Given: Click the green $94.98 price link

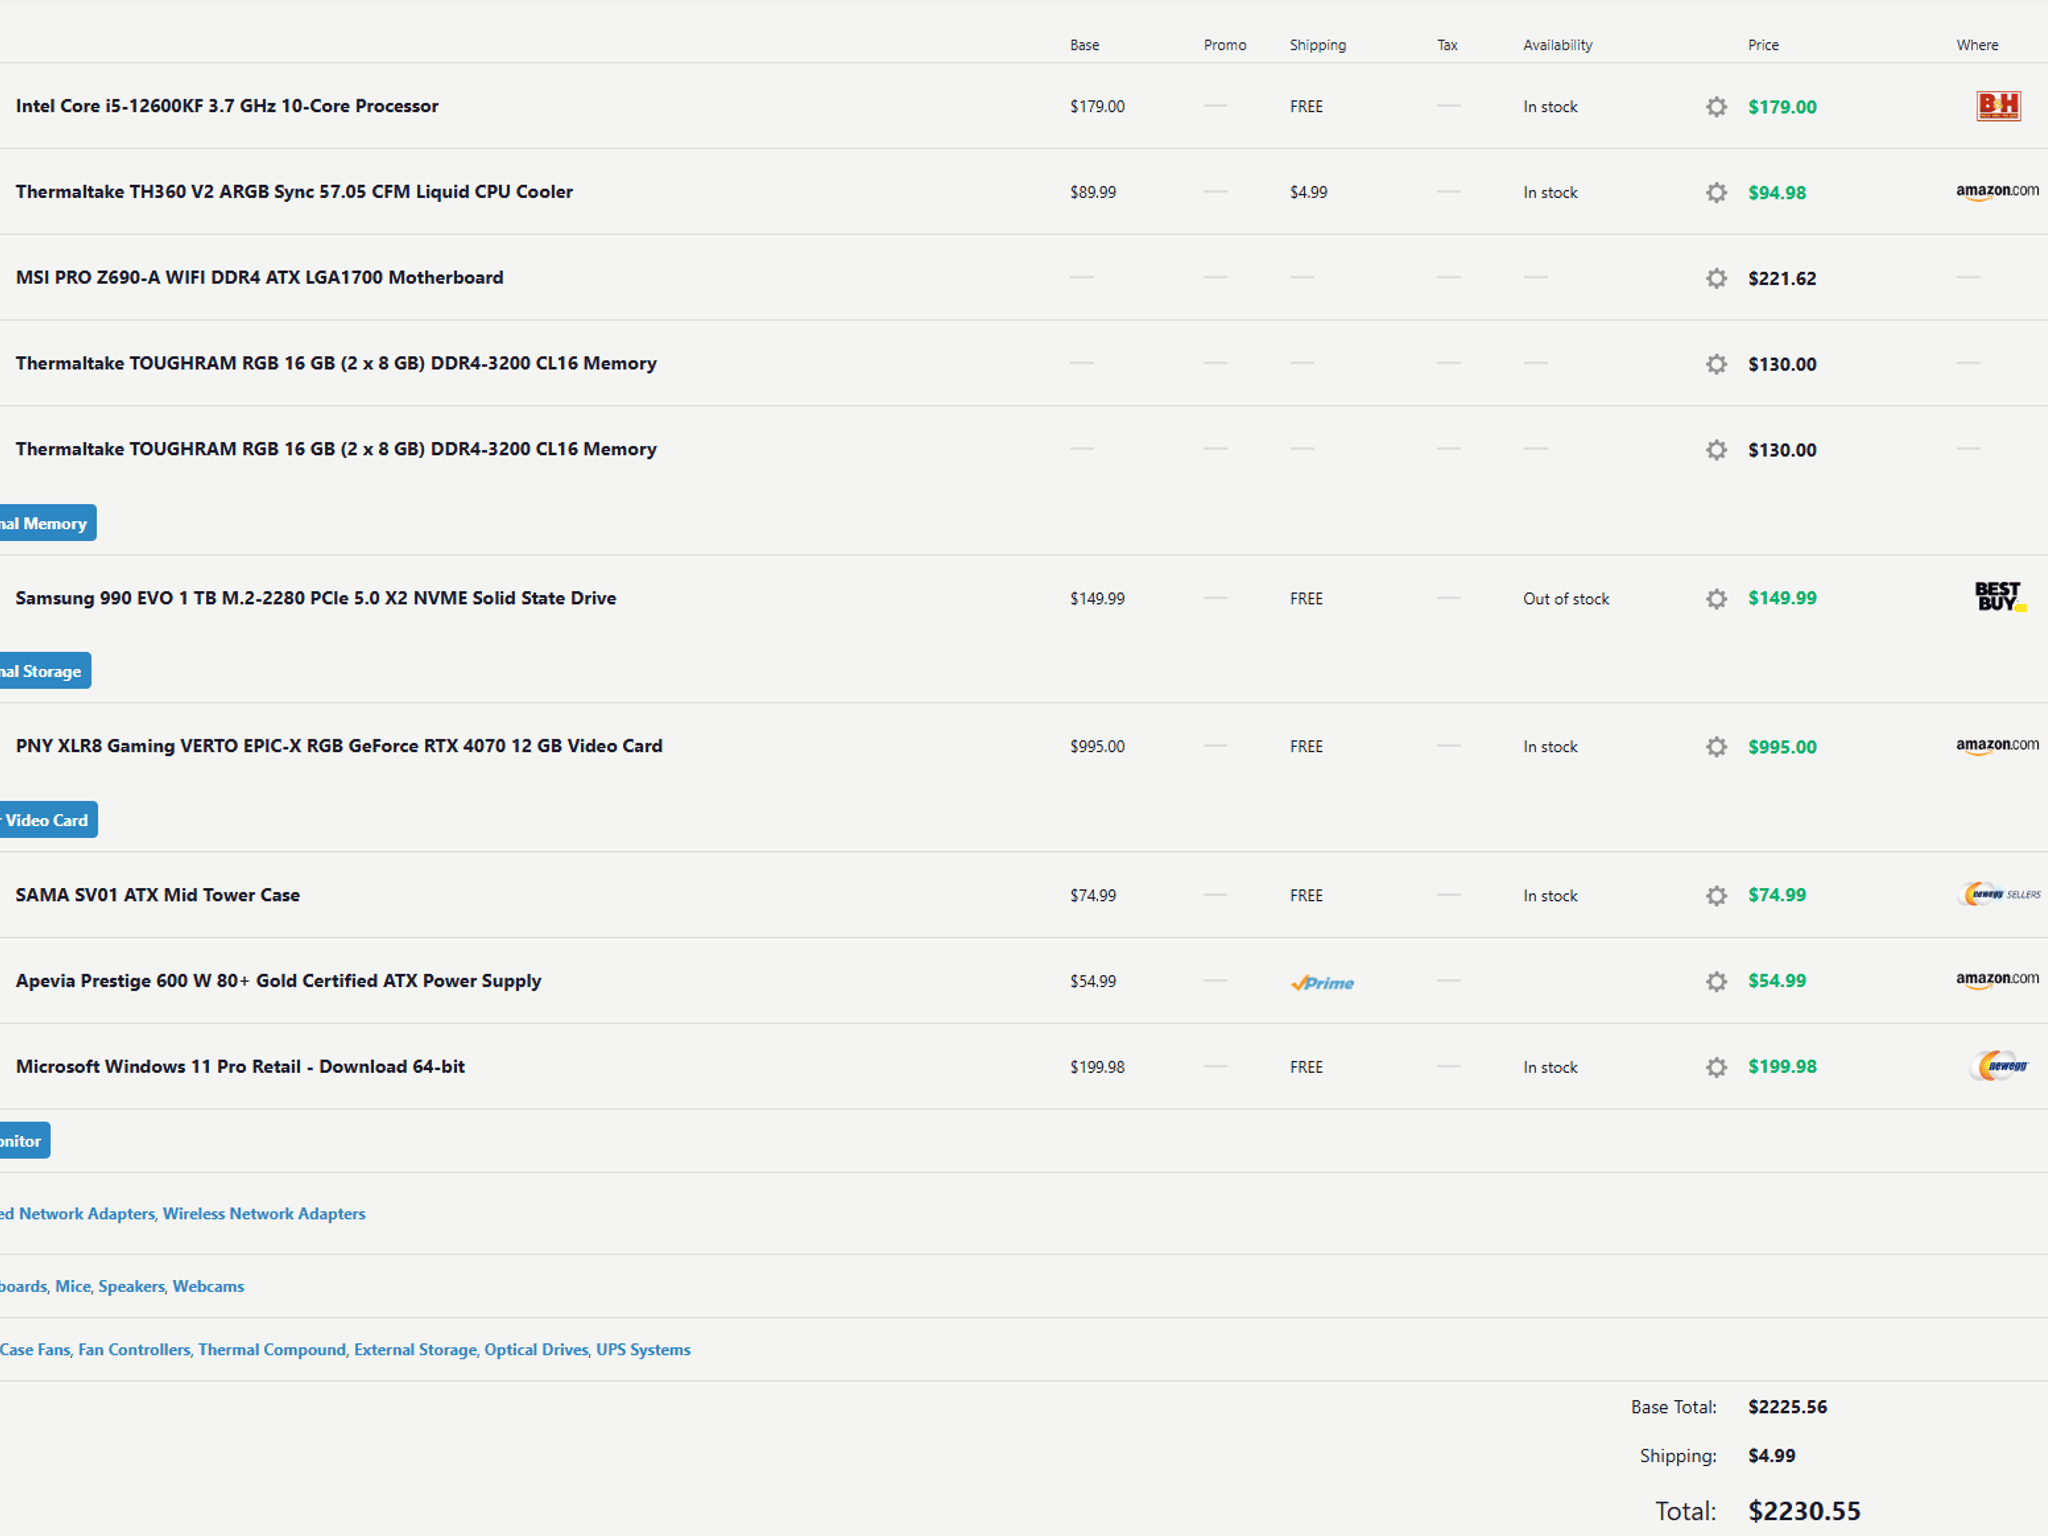Looking at the screenshot, I should click(x=1777, y=193).
